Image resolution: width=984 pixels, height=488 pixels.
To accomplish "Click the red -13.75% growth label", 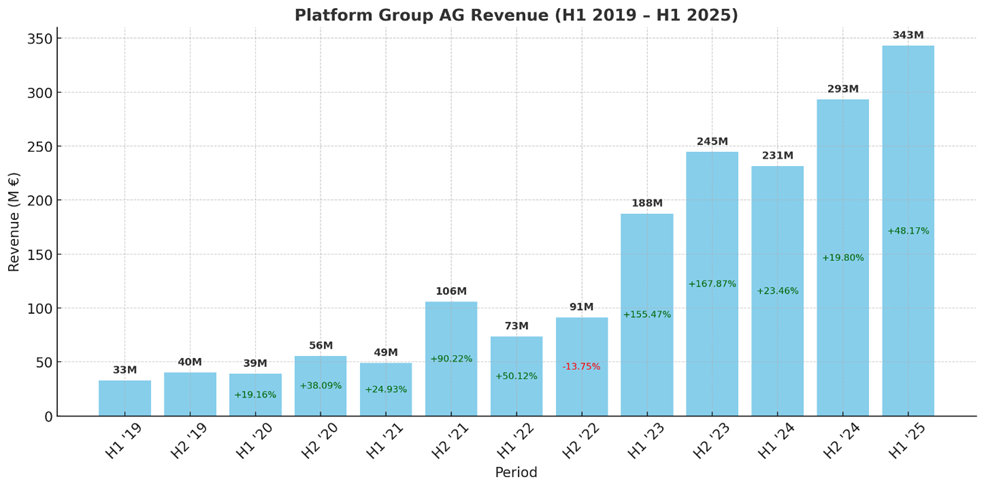I will click(581, 367).
